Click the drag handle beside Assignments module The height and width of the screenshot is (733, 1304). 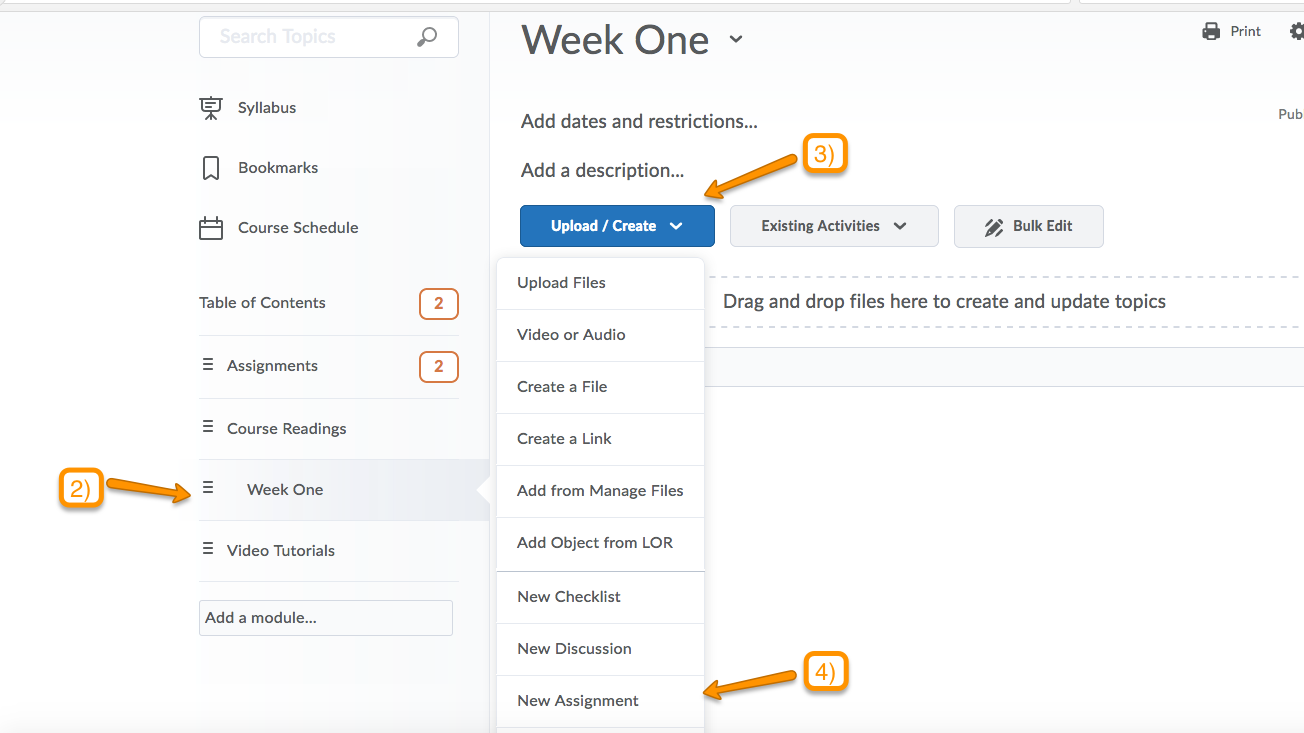pyautogui.click(x=208, y=365)
